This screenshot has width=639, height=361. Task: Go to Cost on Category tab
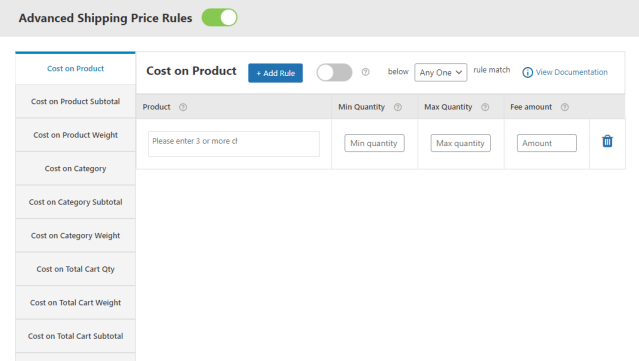[x=75, y=169]
